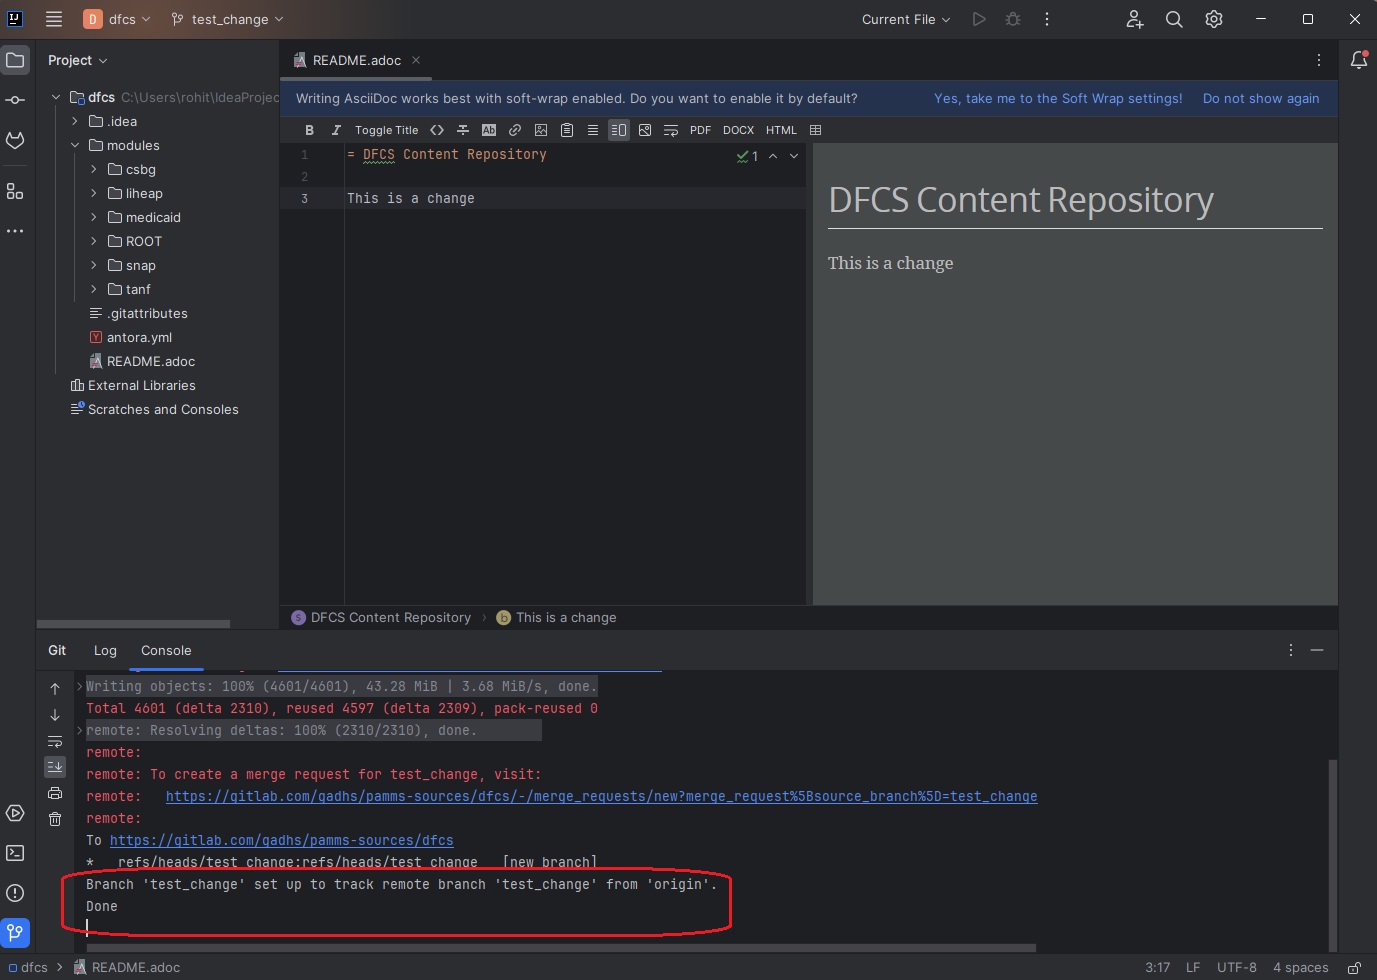The image size is (1377, 980).
Task: Open test_change branch dropdown
Action: (x=227, y=19)
